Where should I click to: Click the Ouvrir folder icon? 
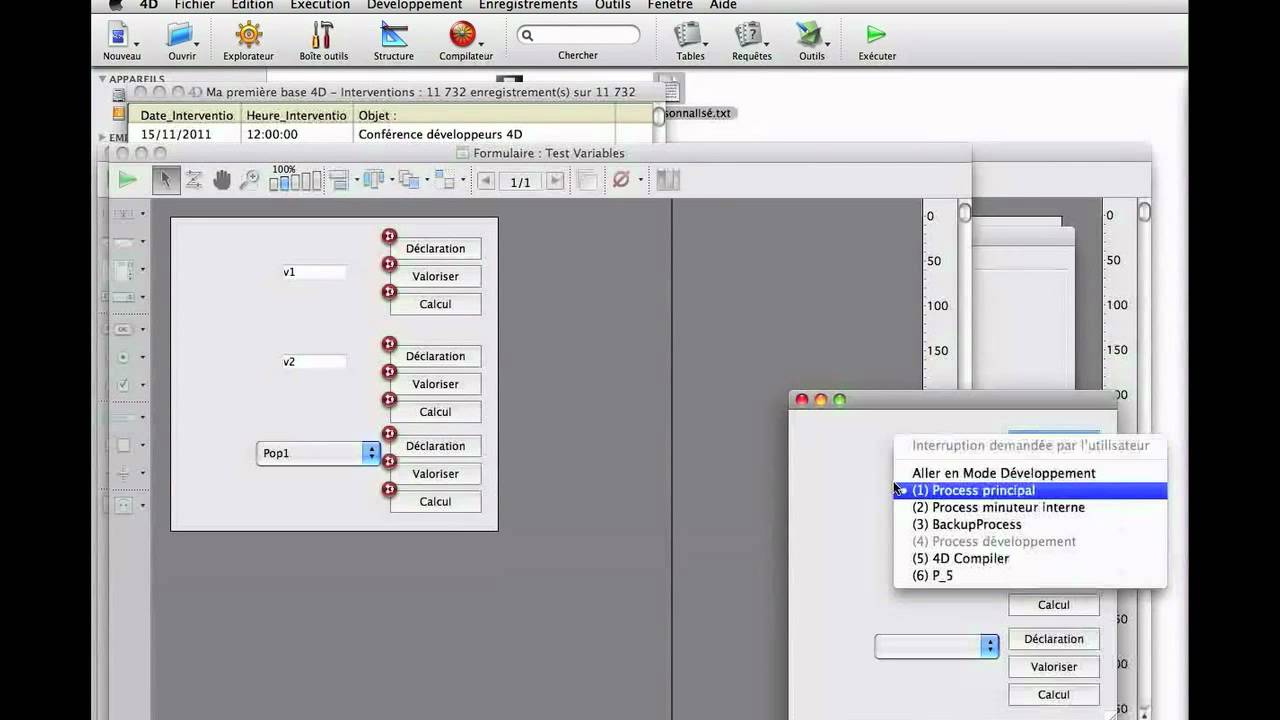click(181, 35)
